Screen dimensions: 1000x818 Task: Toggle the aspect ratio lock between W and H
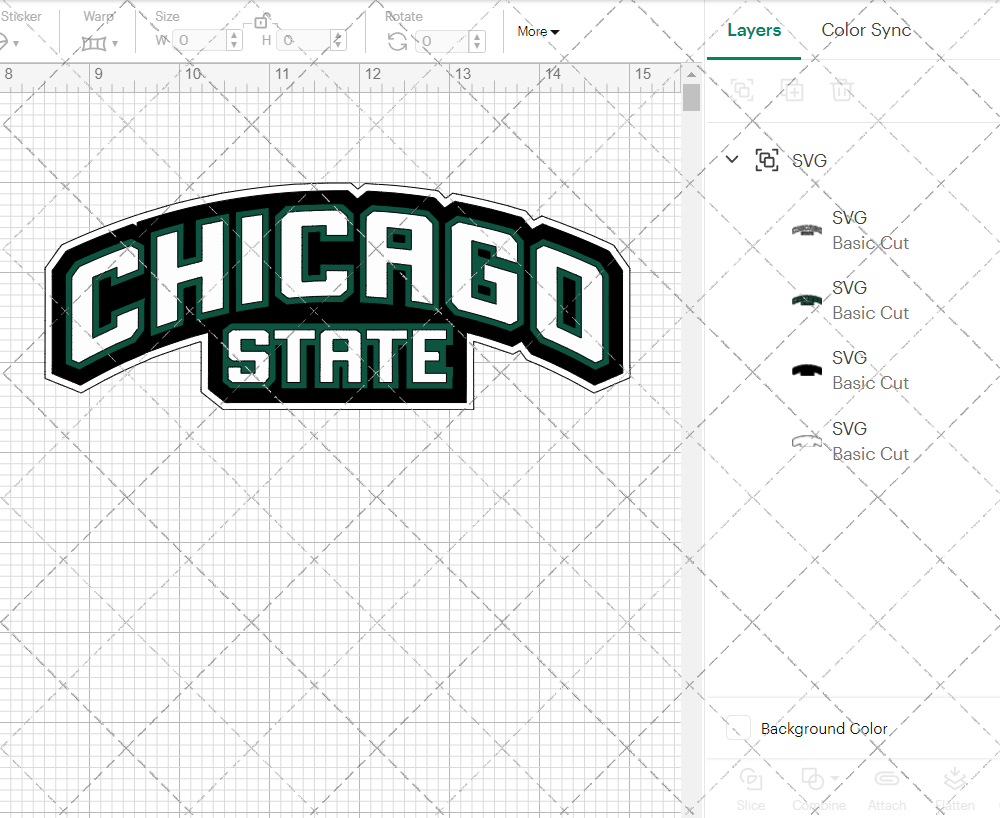pos(262,21)
